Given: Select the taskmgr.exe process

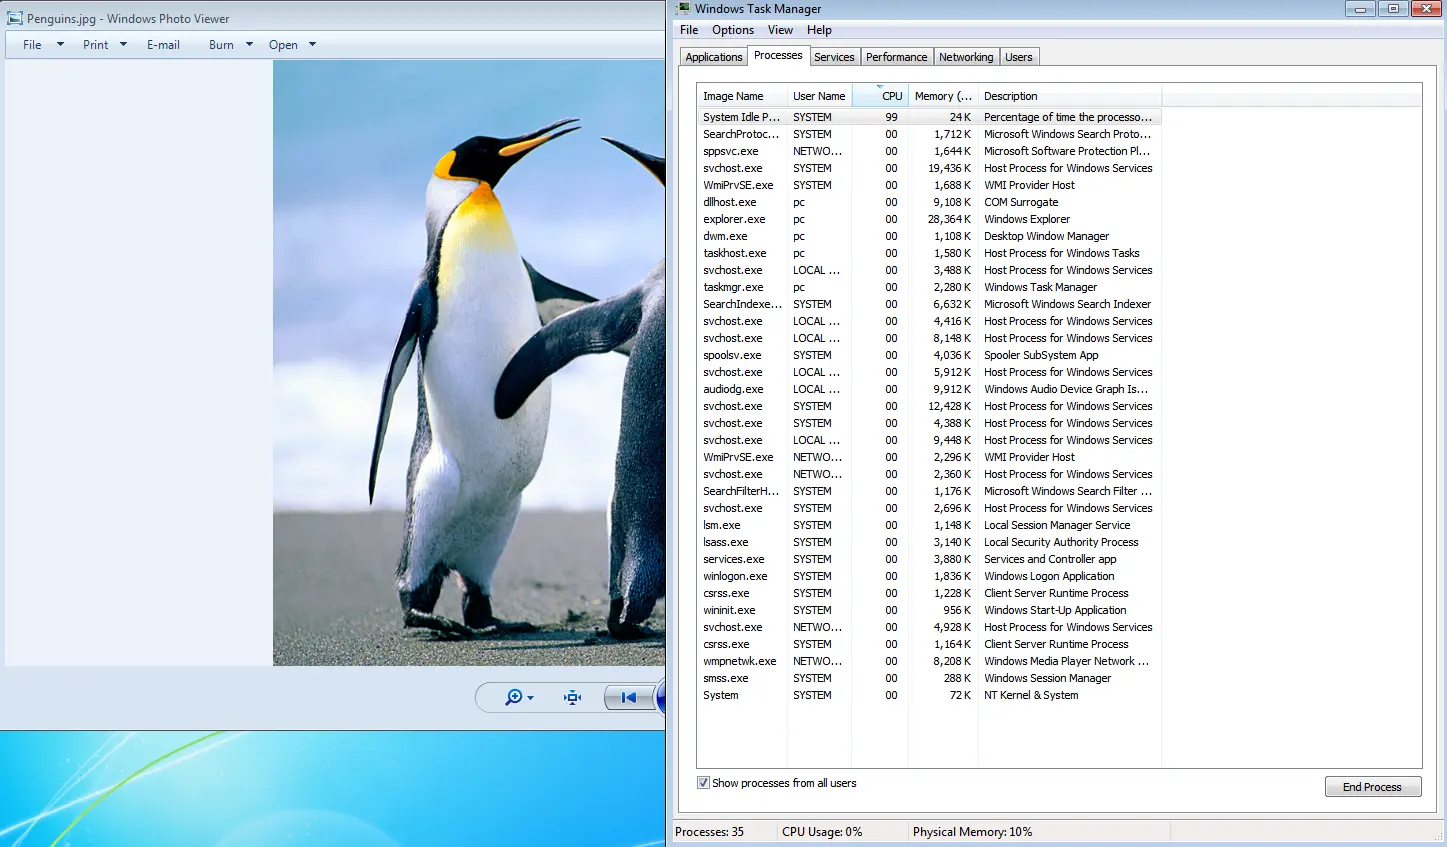Looking at the screenshot, I should [x=929, y=287].
